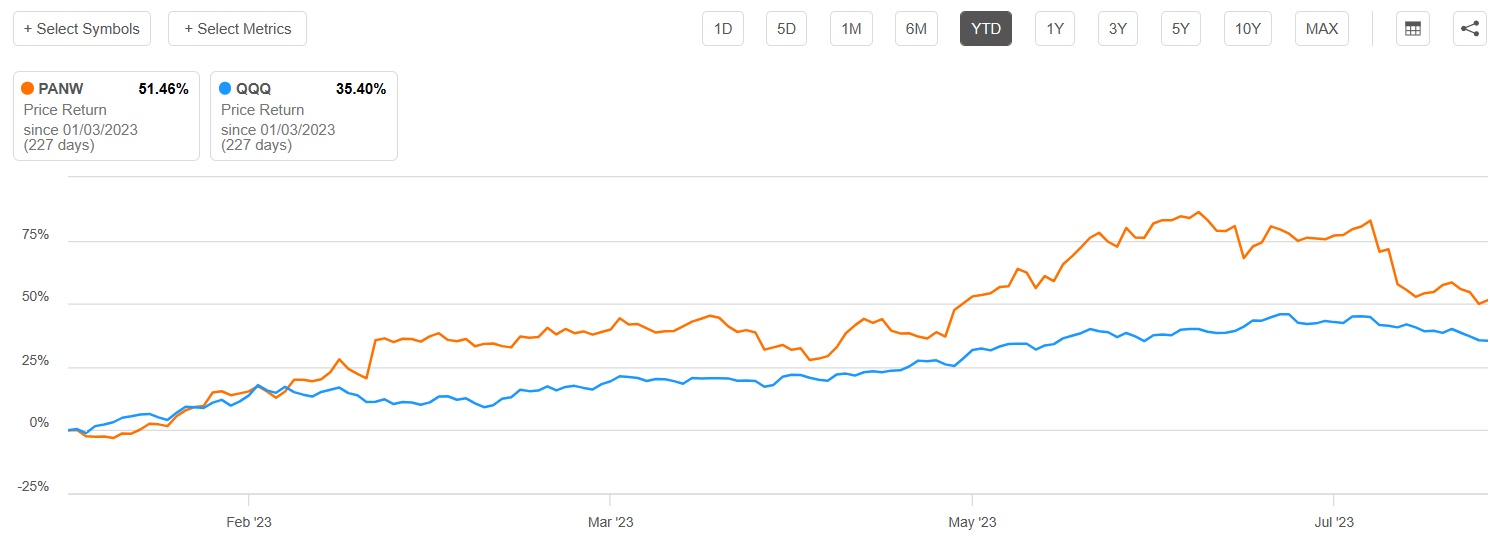Image resolution: width=1511 pixels, height=552 pixels.
Task: Click the PANW legend card
Action: click(x=106, y=116)
